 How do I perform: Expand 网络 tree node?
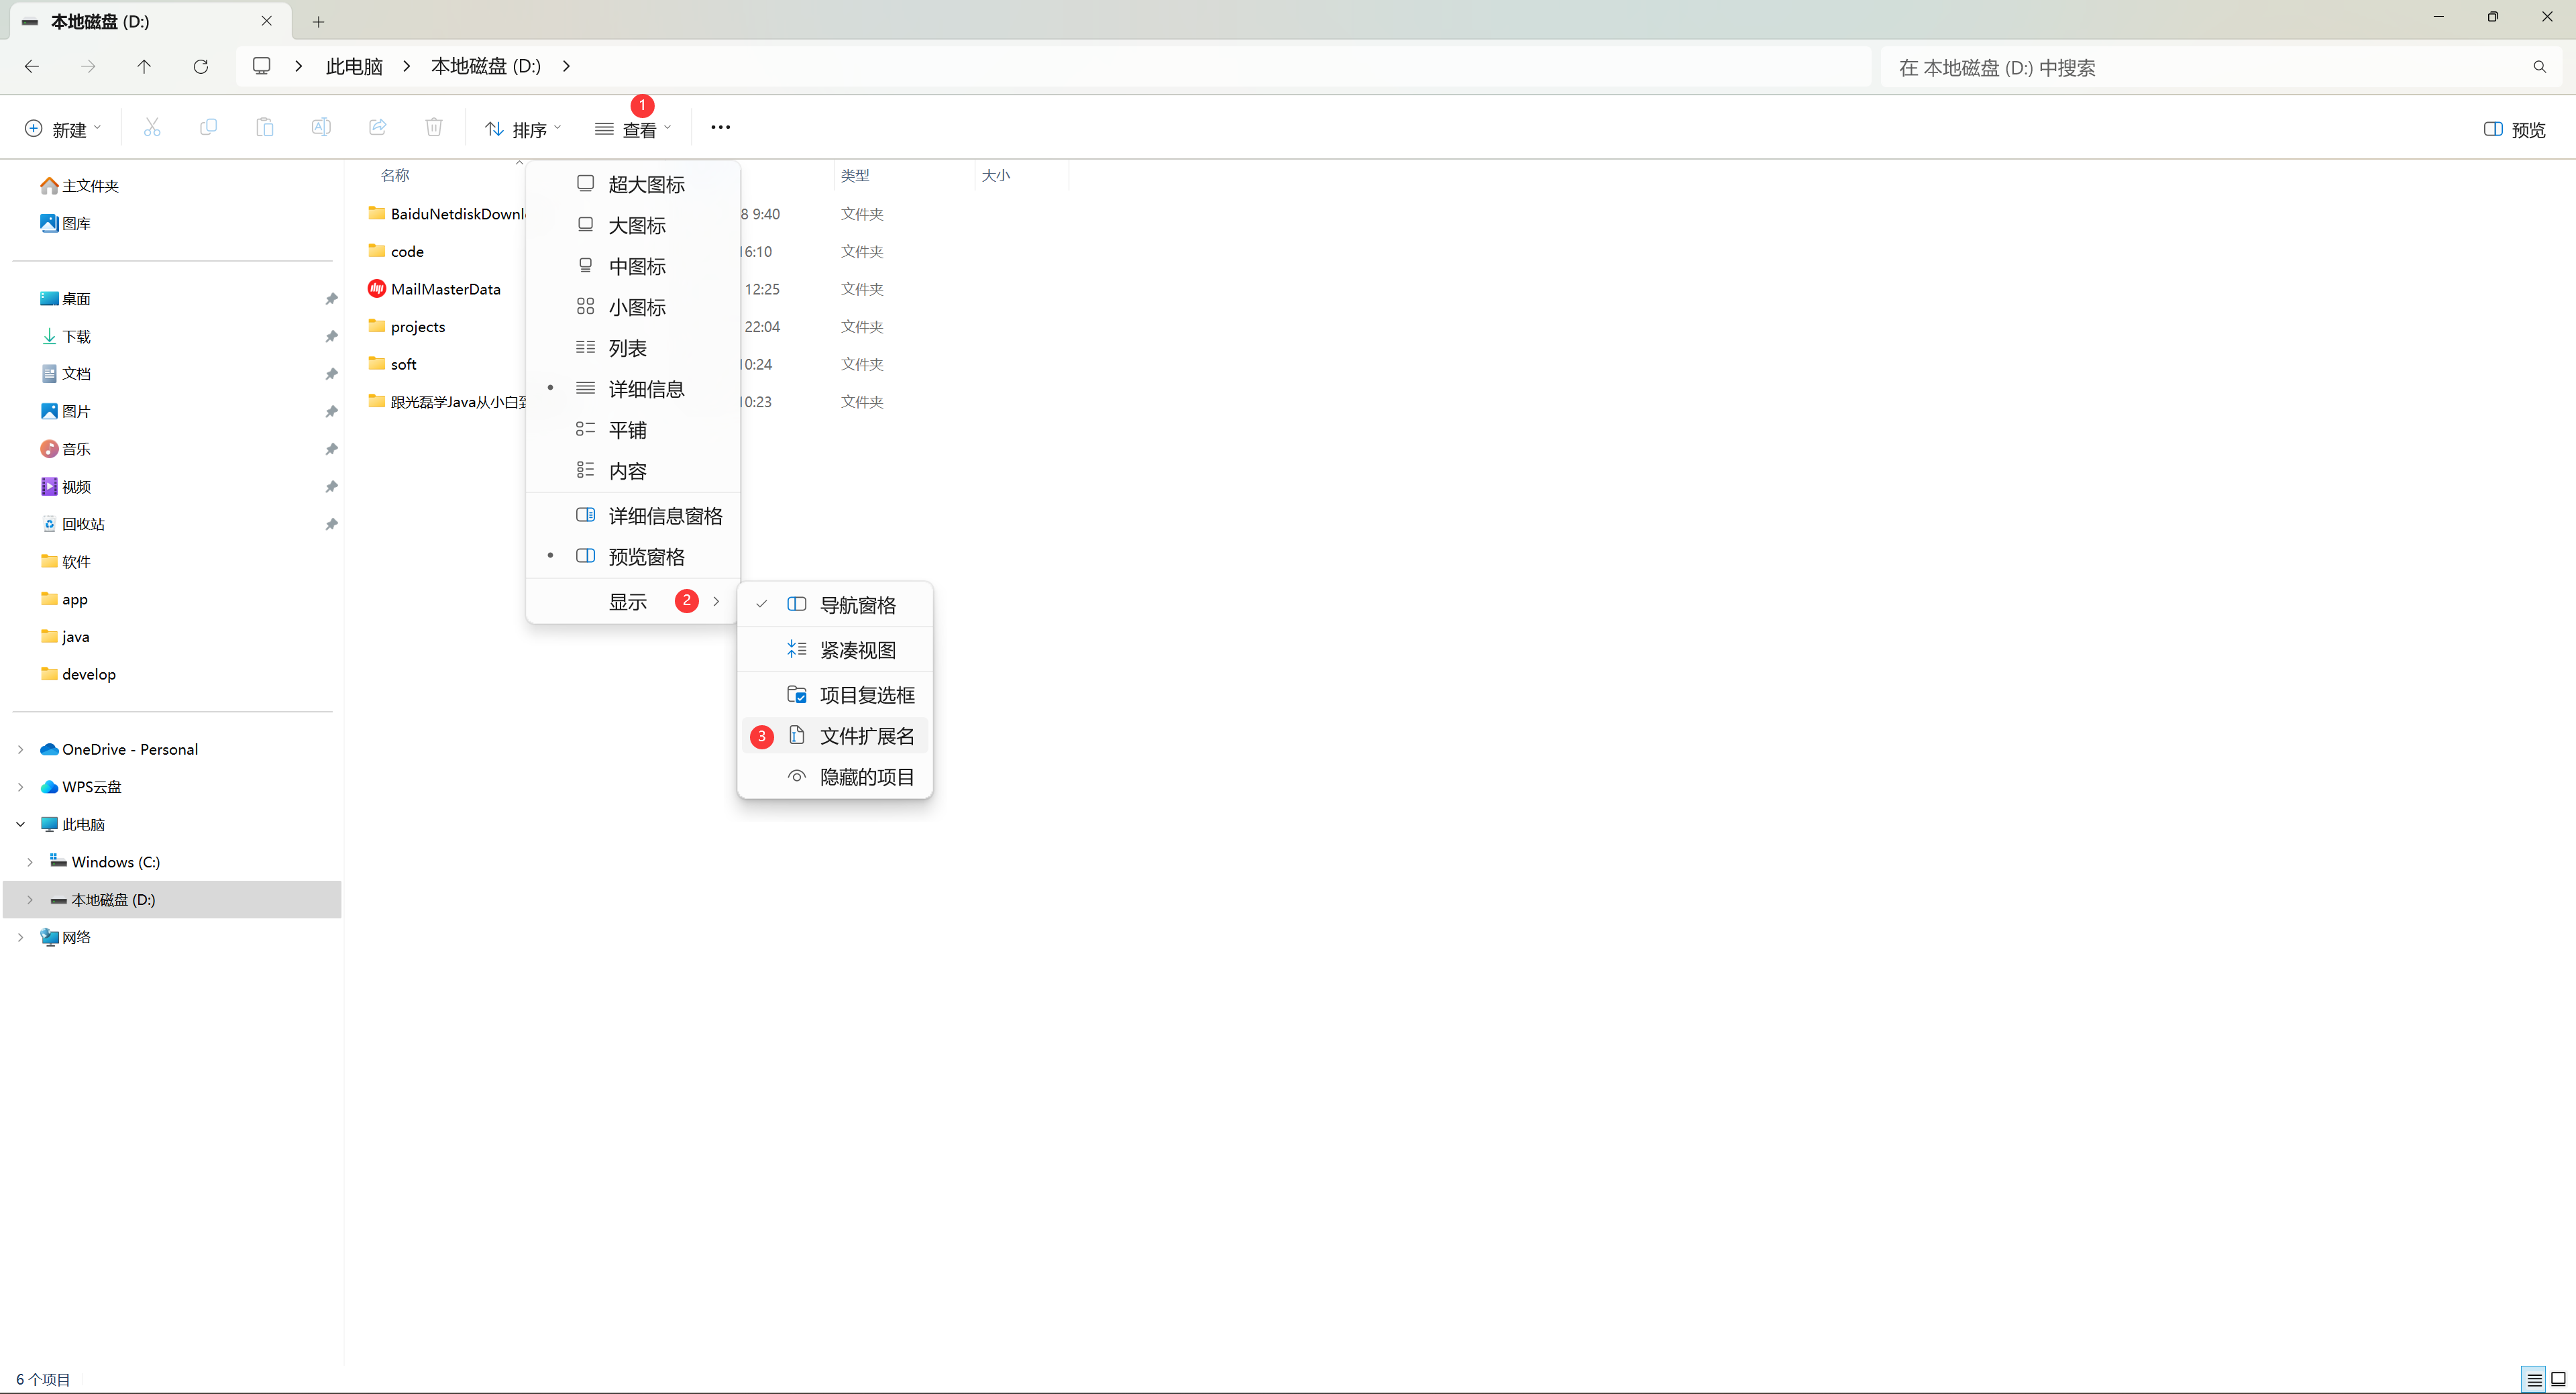20,938
